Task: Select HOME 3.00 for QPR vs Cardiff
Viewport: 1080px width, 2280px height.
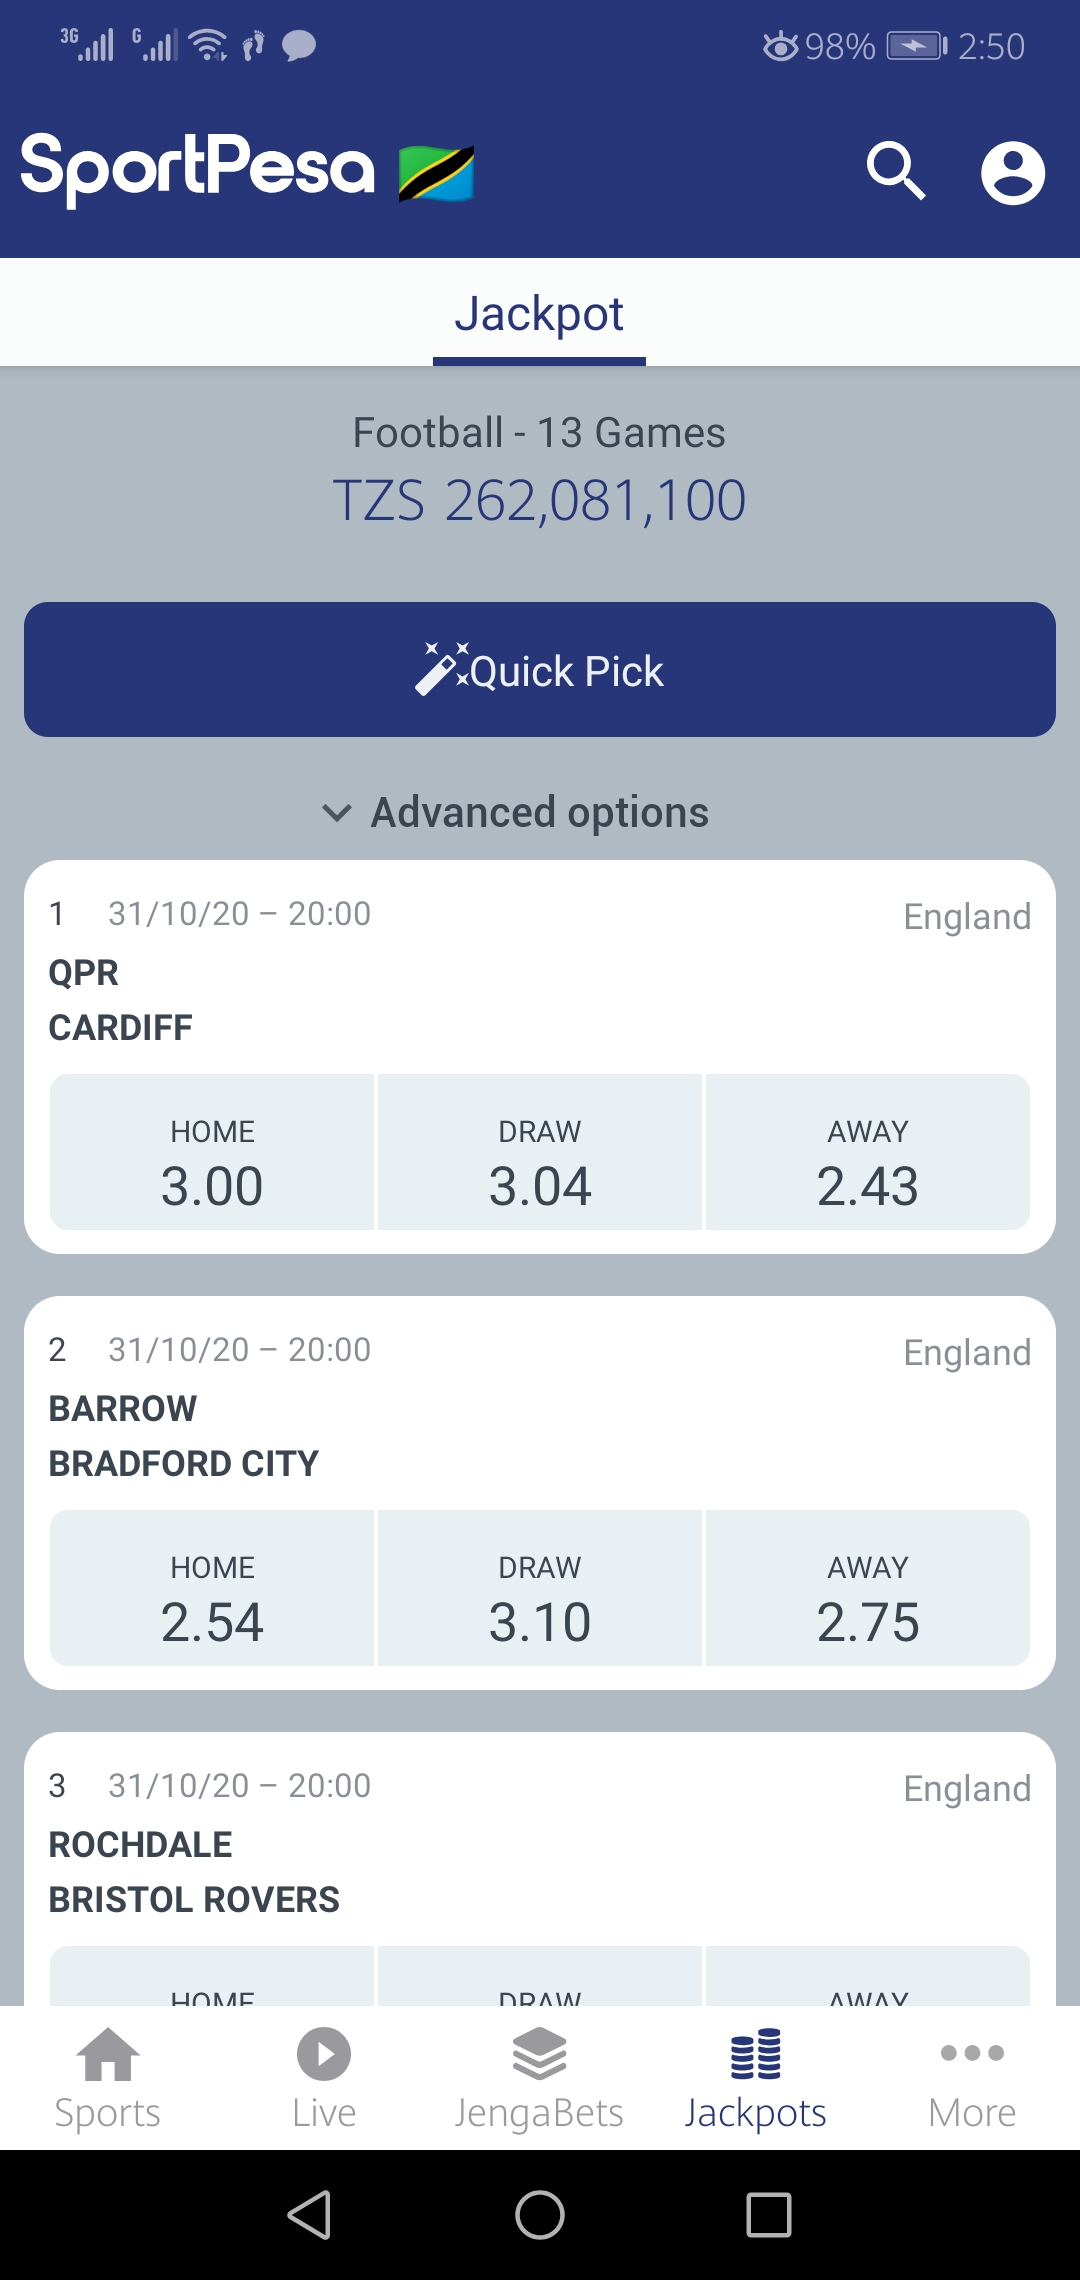Action: [212, 1153]
